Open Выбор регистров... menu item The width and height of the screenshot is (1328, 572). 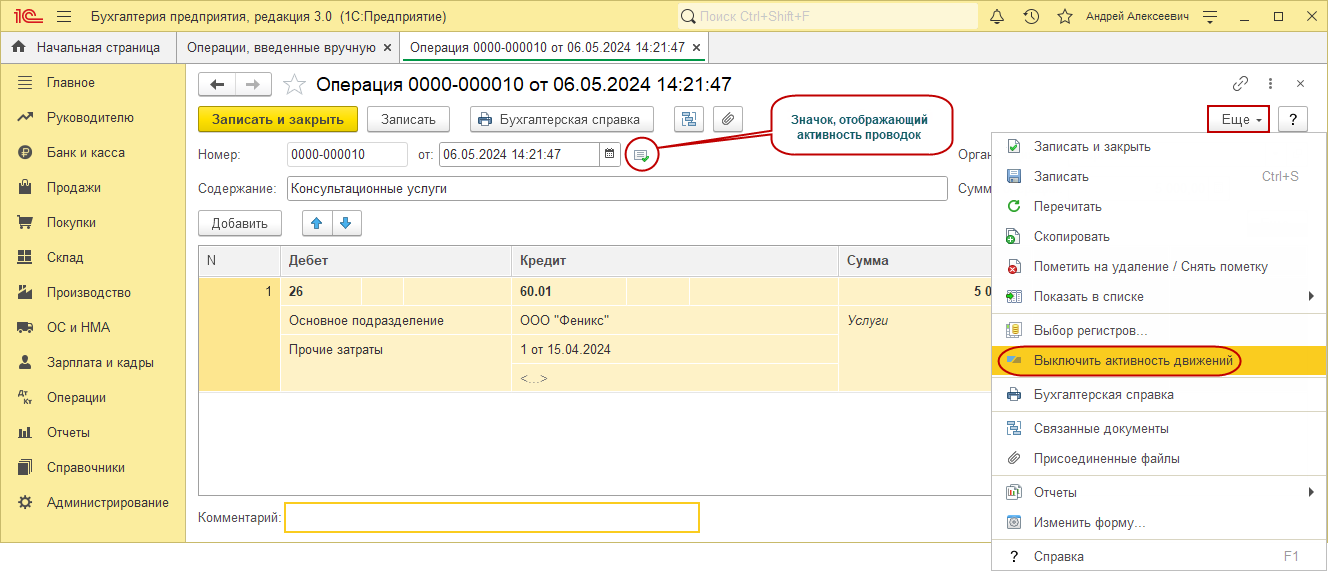[1160, 330]
